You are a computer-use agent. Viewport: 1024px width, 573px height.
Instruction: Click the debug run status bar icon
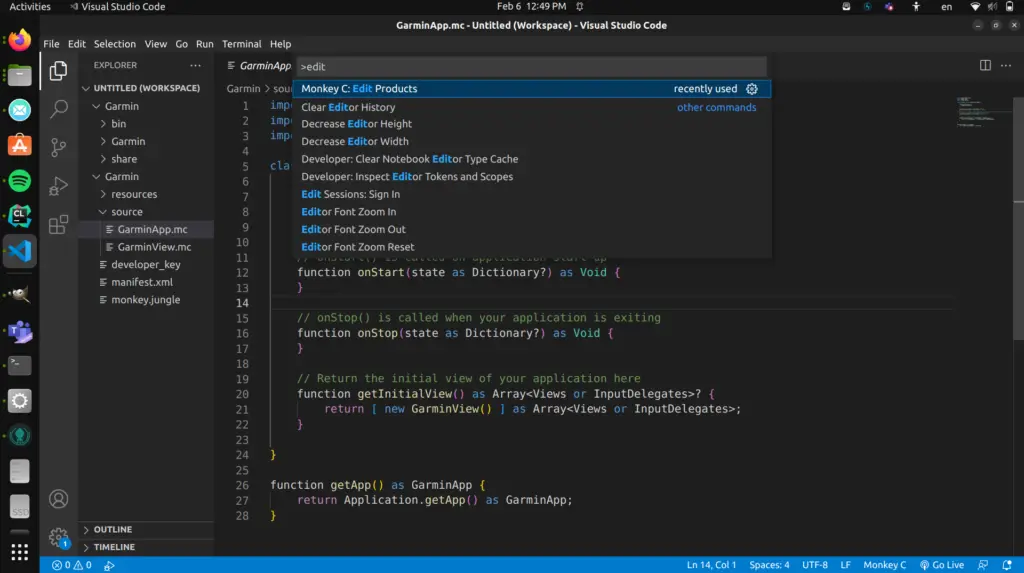pos(109,565)
